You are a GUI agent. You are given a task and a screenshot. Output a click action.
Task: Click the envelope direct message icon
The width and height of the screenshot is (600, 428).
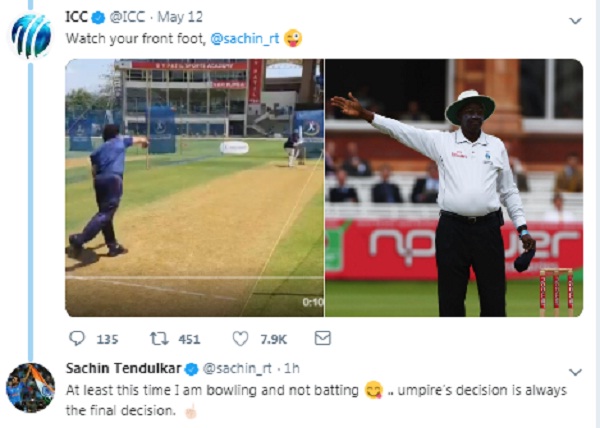click(x=322, y=339)
